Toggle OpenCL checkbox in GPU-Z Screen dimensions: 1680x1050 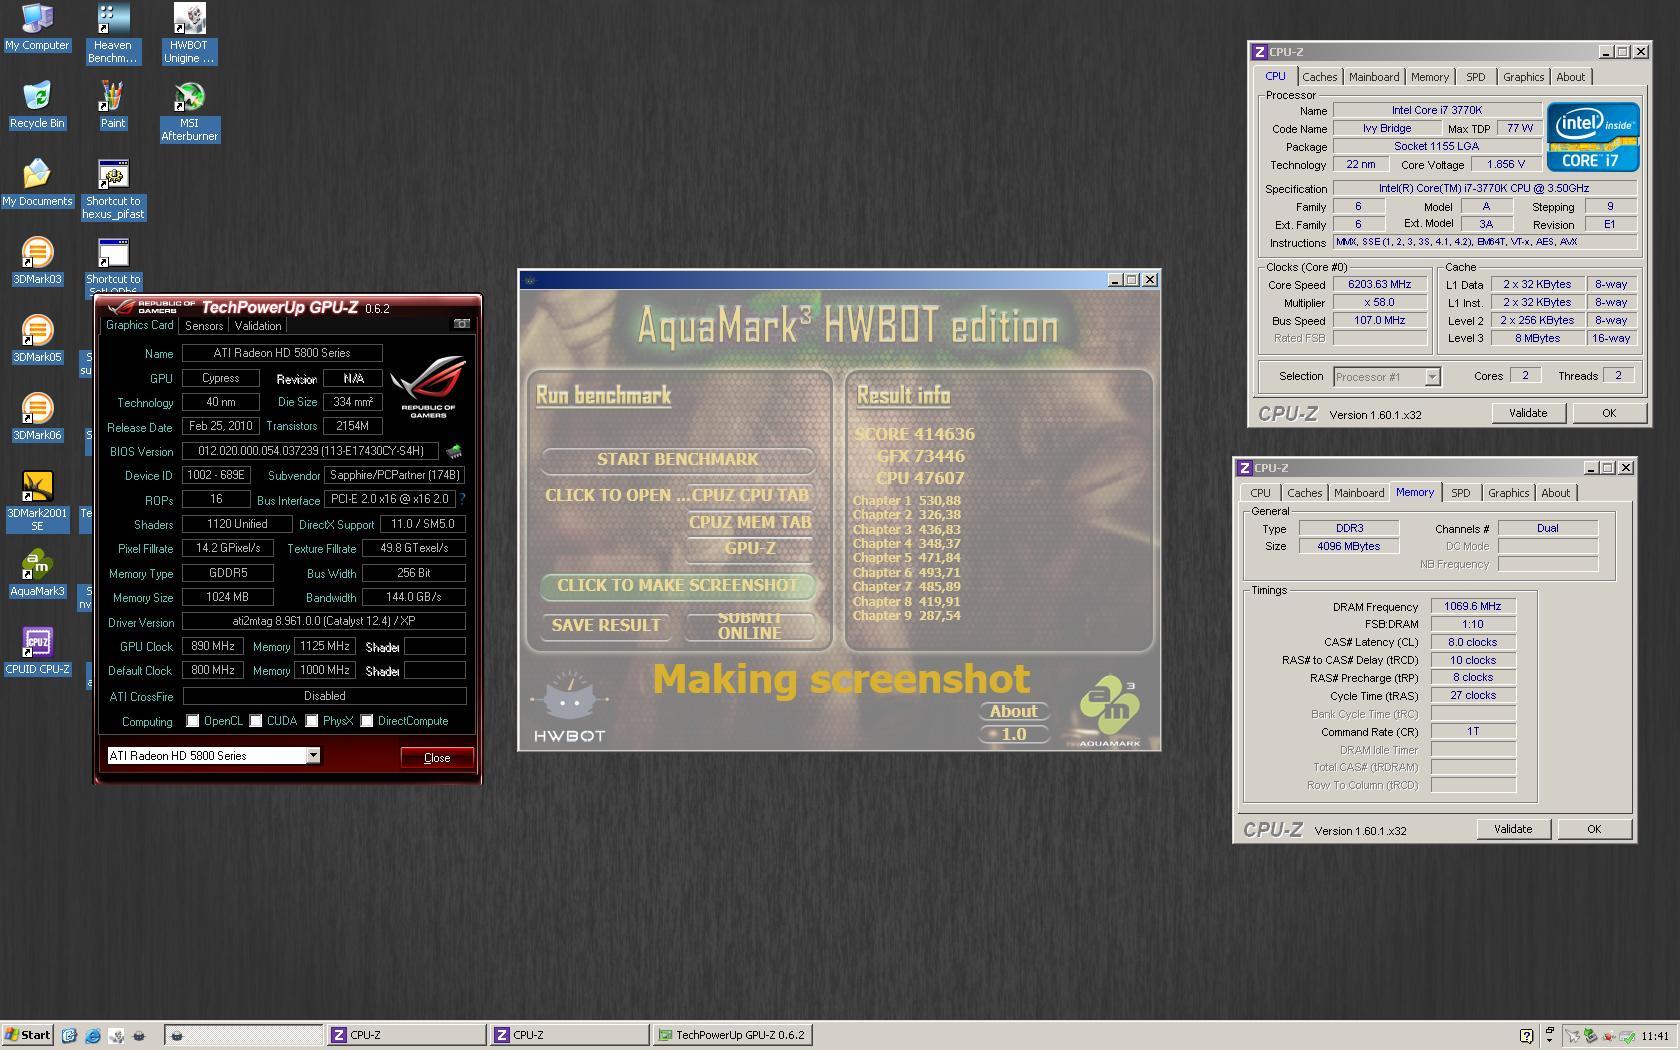193,721
